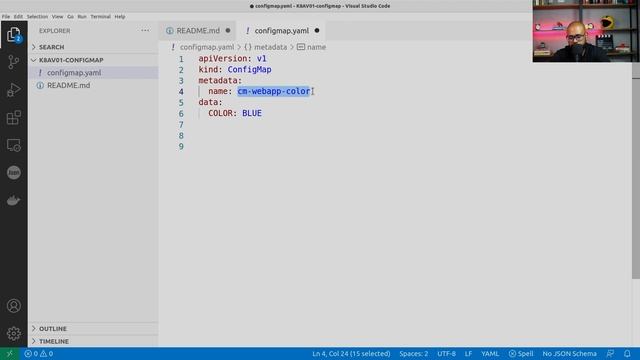
Task: Open Explorer views and more actions ellipsis
Action: point(145,31)
